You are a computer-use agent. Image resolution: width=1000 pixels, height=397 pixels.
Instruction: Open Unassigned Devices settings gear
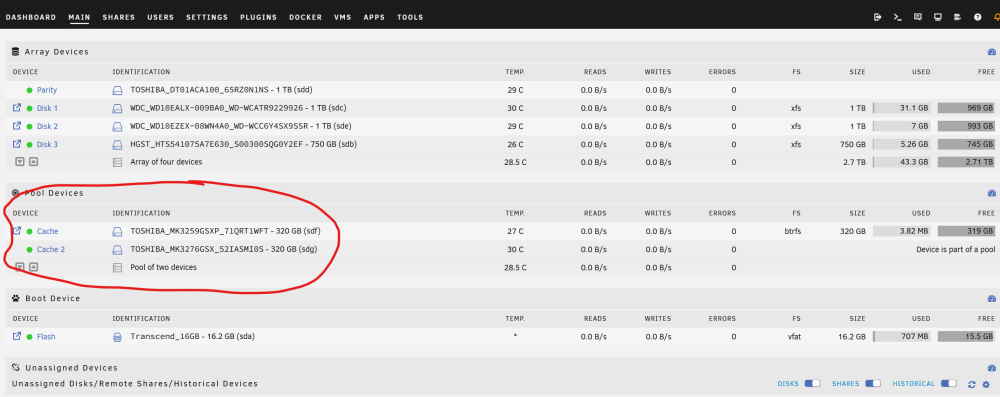pos(986,384)
